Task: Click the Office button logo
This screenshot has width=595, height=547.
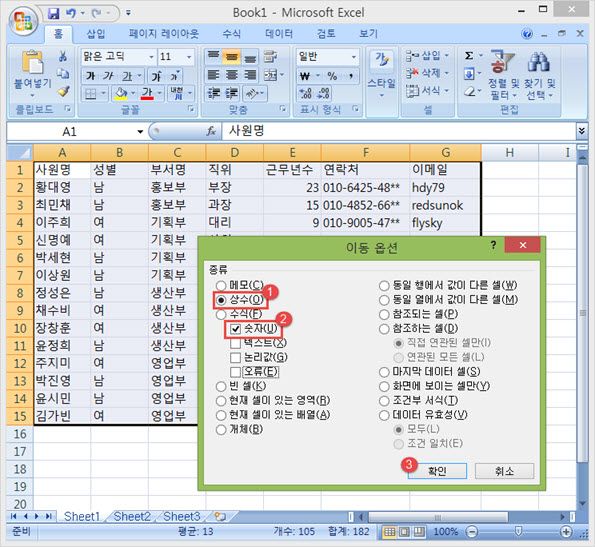Action: (x=23, y=21)
